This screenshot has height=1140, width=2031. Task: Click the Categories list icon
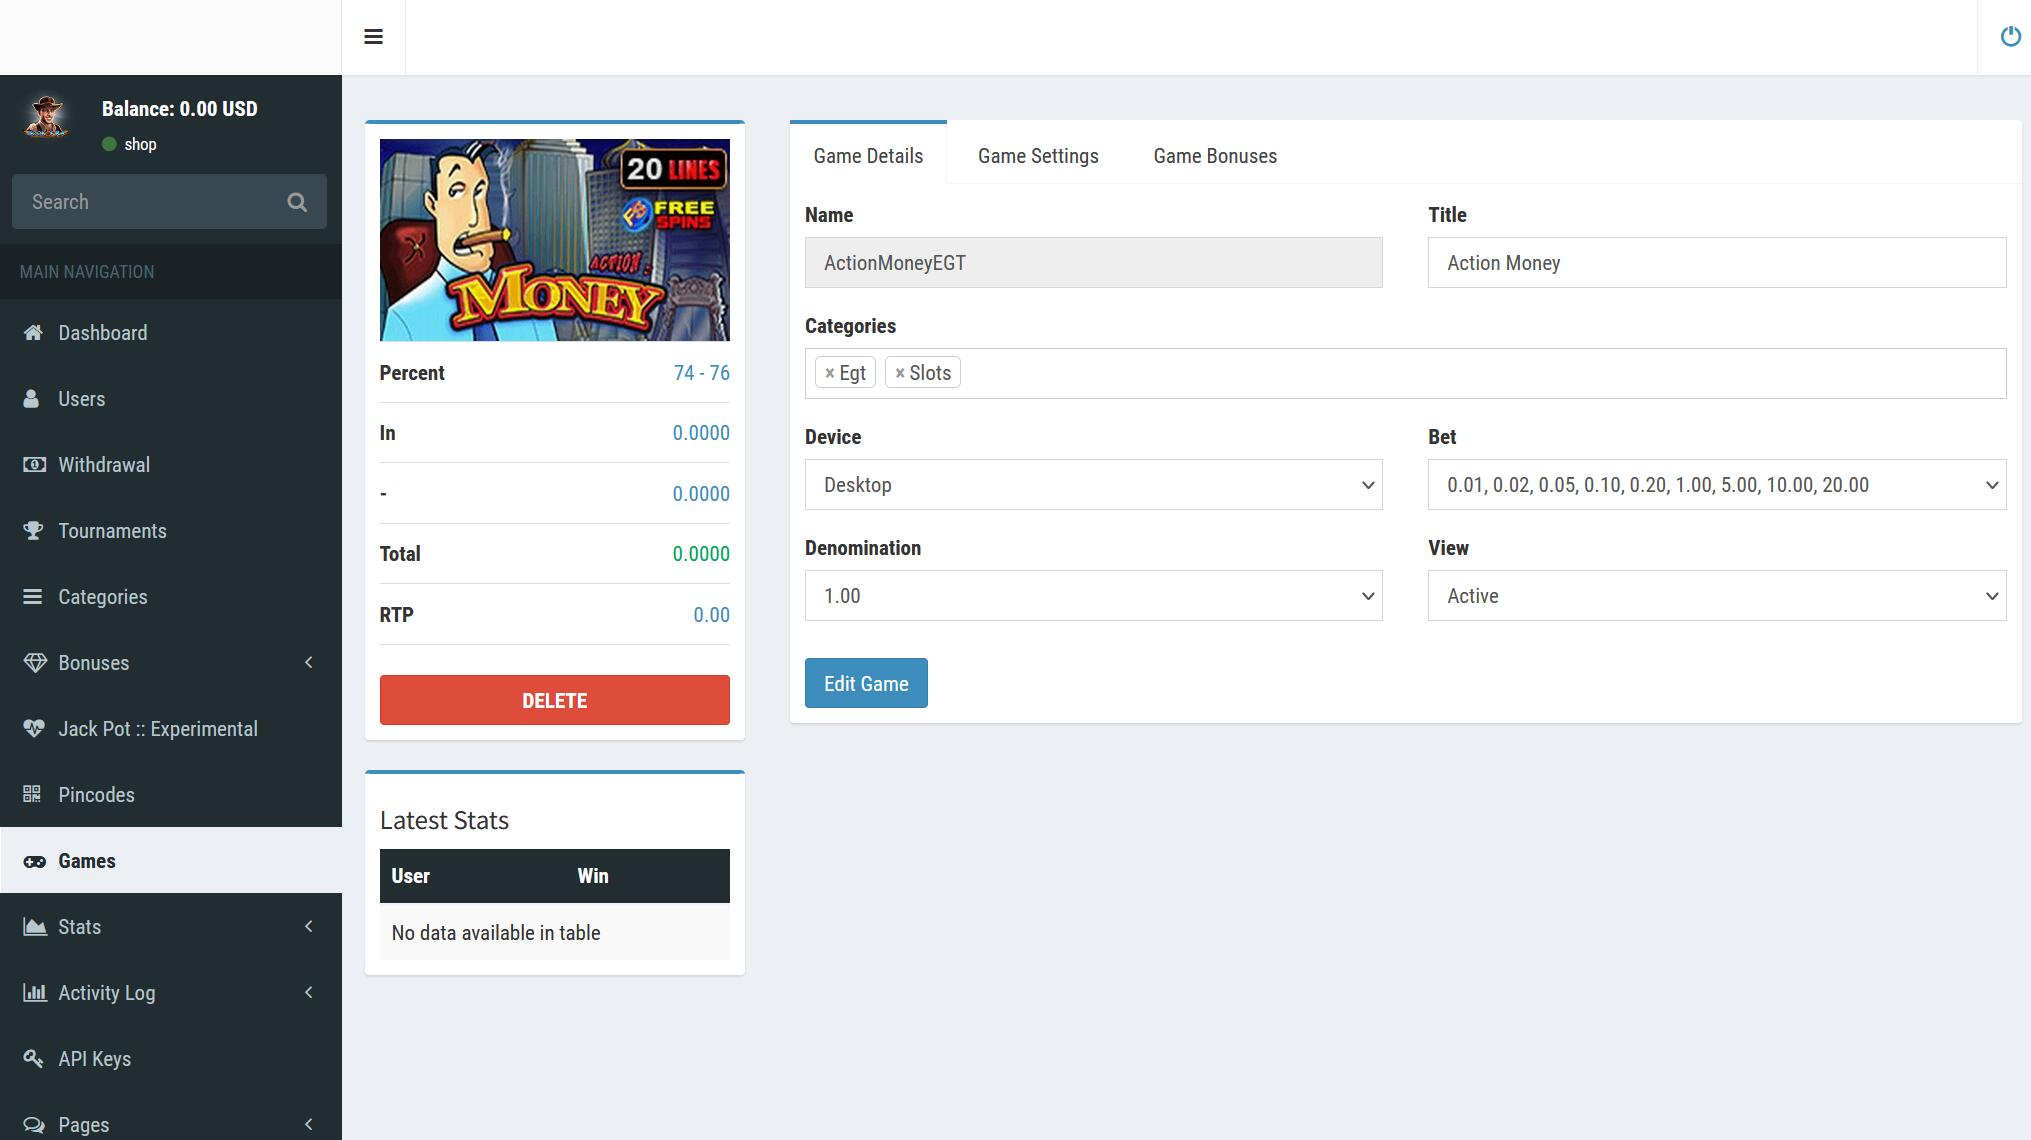(33, 597)
